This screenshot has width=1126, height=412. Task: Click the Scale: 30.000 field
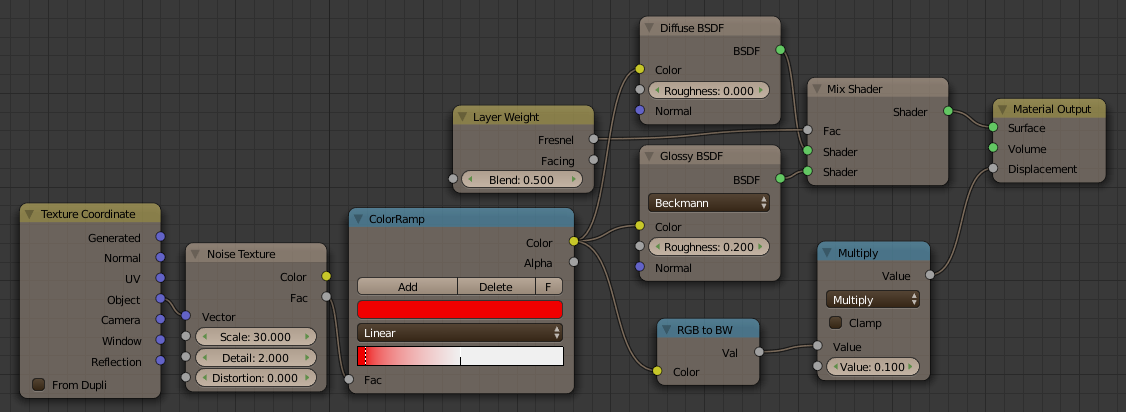pyautogui.click(x=256, y=337)
